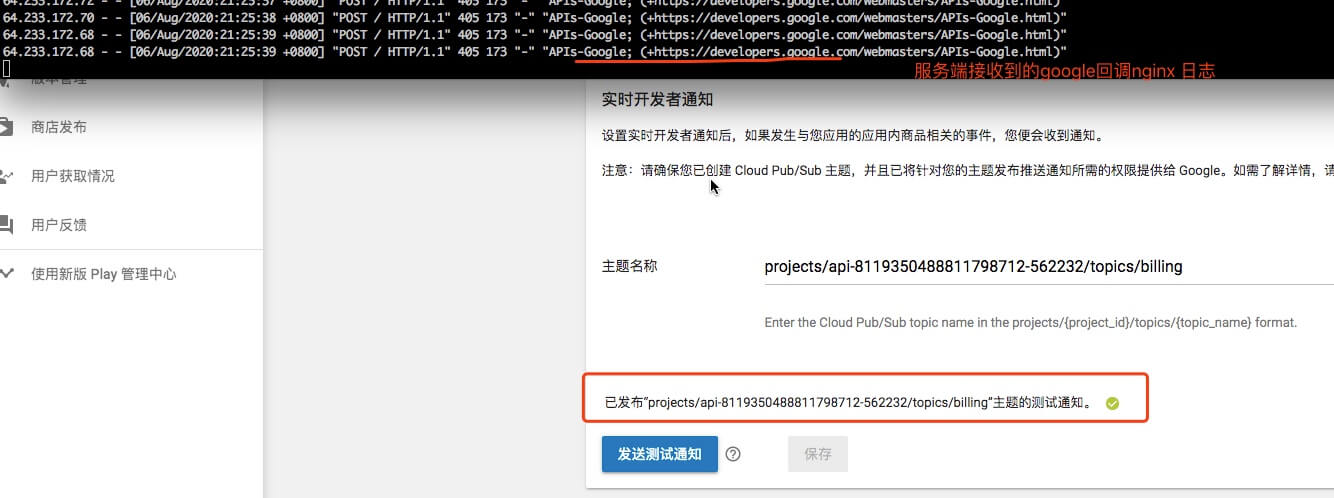
Task: Click the chart icon beside 用户获取情况
Action: click(6, 176)
